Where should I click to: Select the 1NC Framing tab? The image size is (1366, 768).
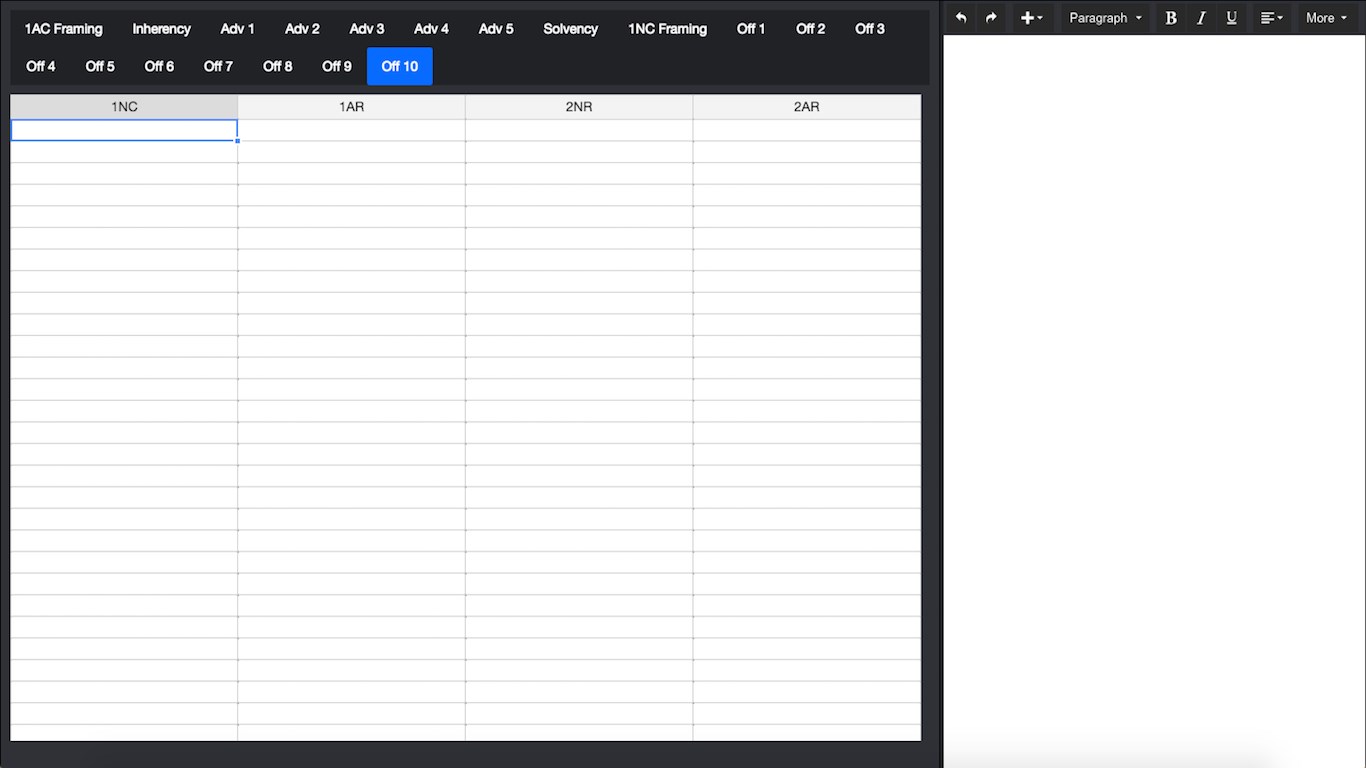point(667,29)
